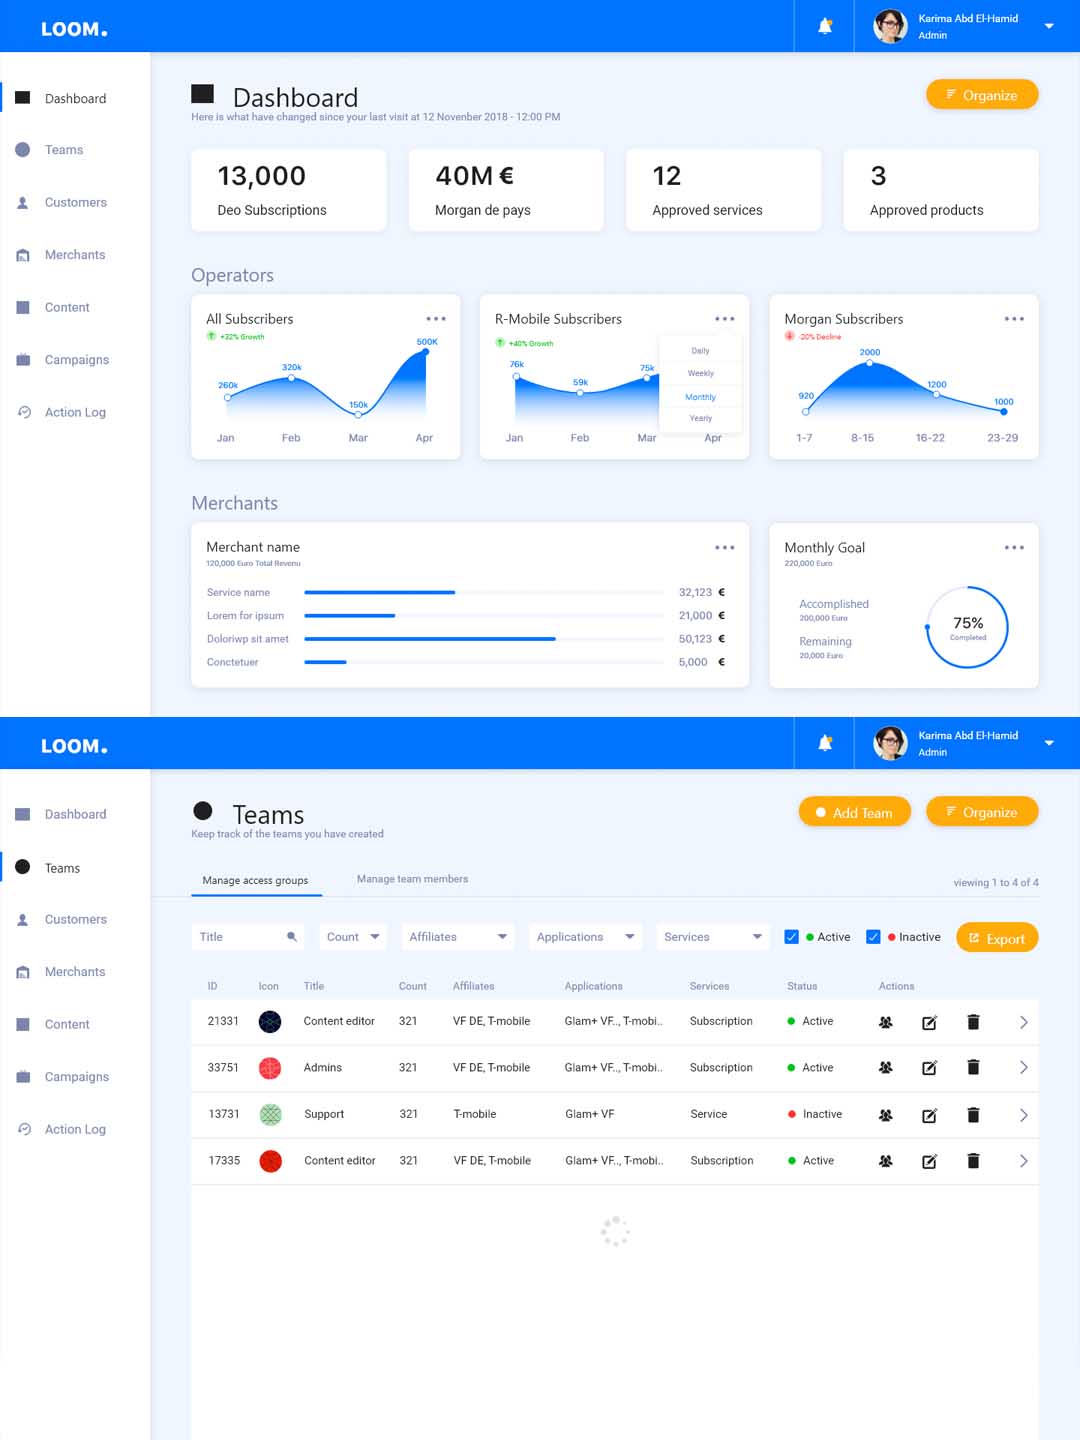Image resolution: width=1080 pixels, height=1440 pixels.
Task: Click the search icon in Title field
Action: [292, 937]
